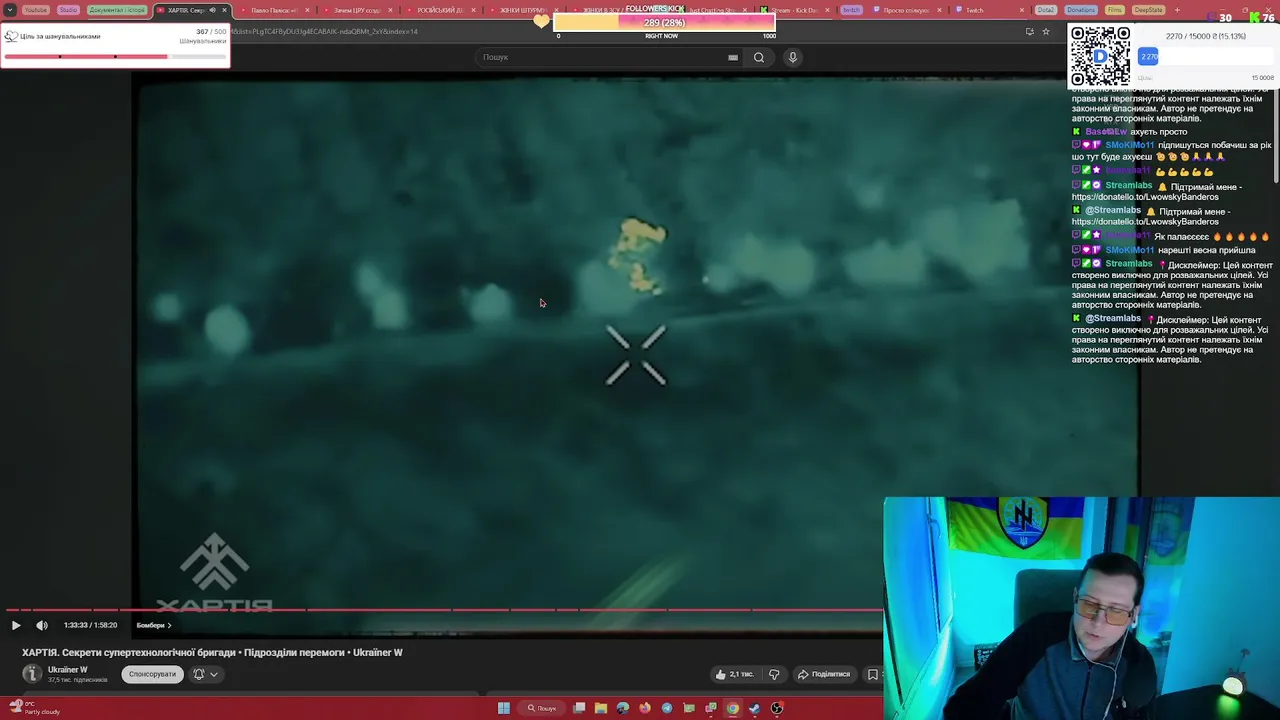Image resolution: width=1280 pixels, height=720 pixels.
Task: Open the Films tab
Action: [x=1115, y=10]
